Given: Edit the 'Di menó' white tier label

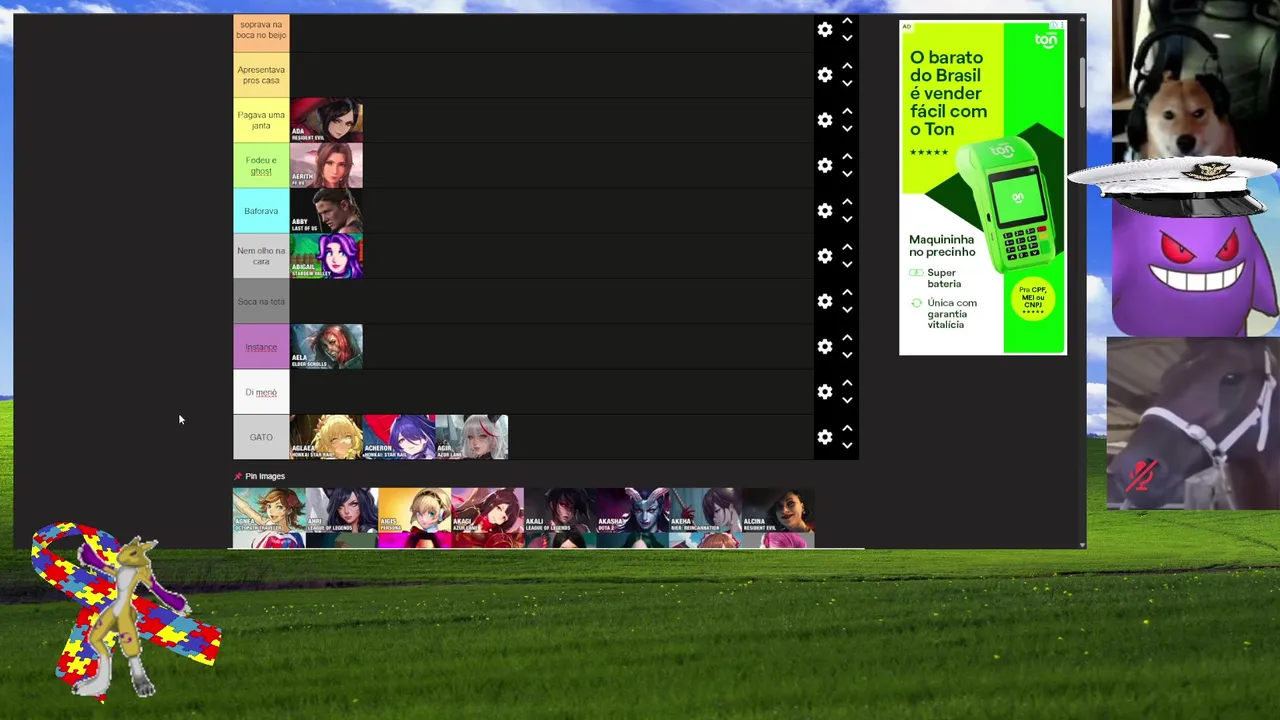Looking at the screenshot, I should pyautogui.click(x=261, y=392).
